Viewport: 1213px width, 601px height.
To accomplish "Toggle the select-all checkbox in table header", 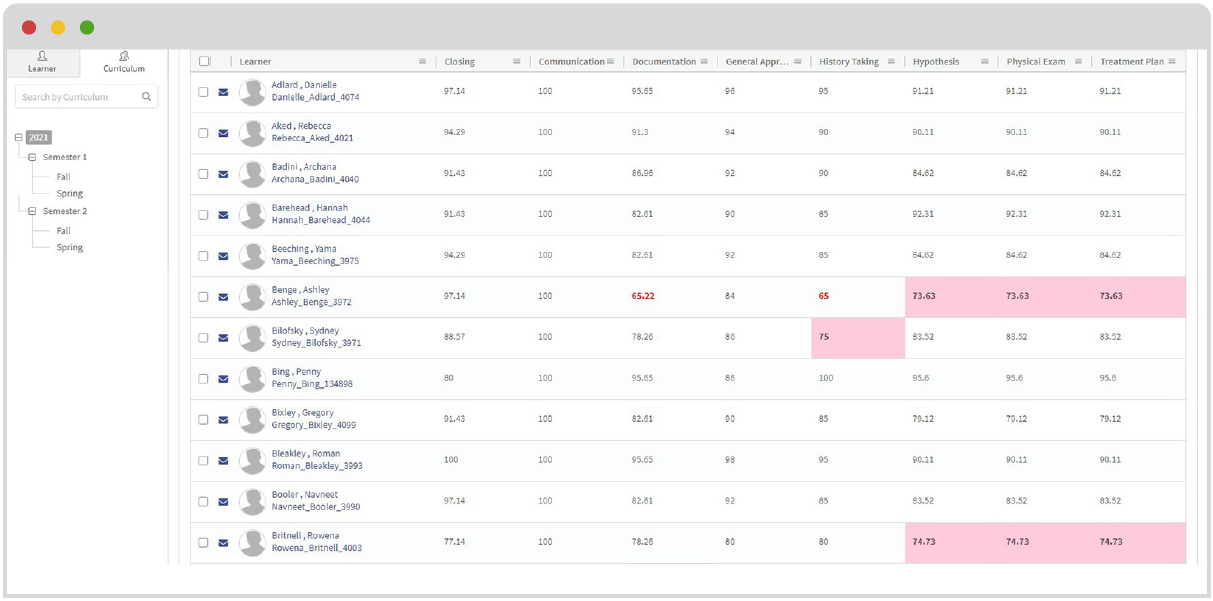I will [204, 62].
